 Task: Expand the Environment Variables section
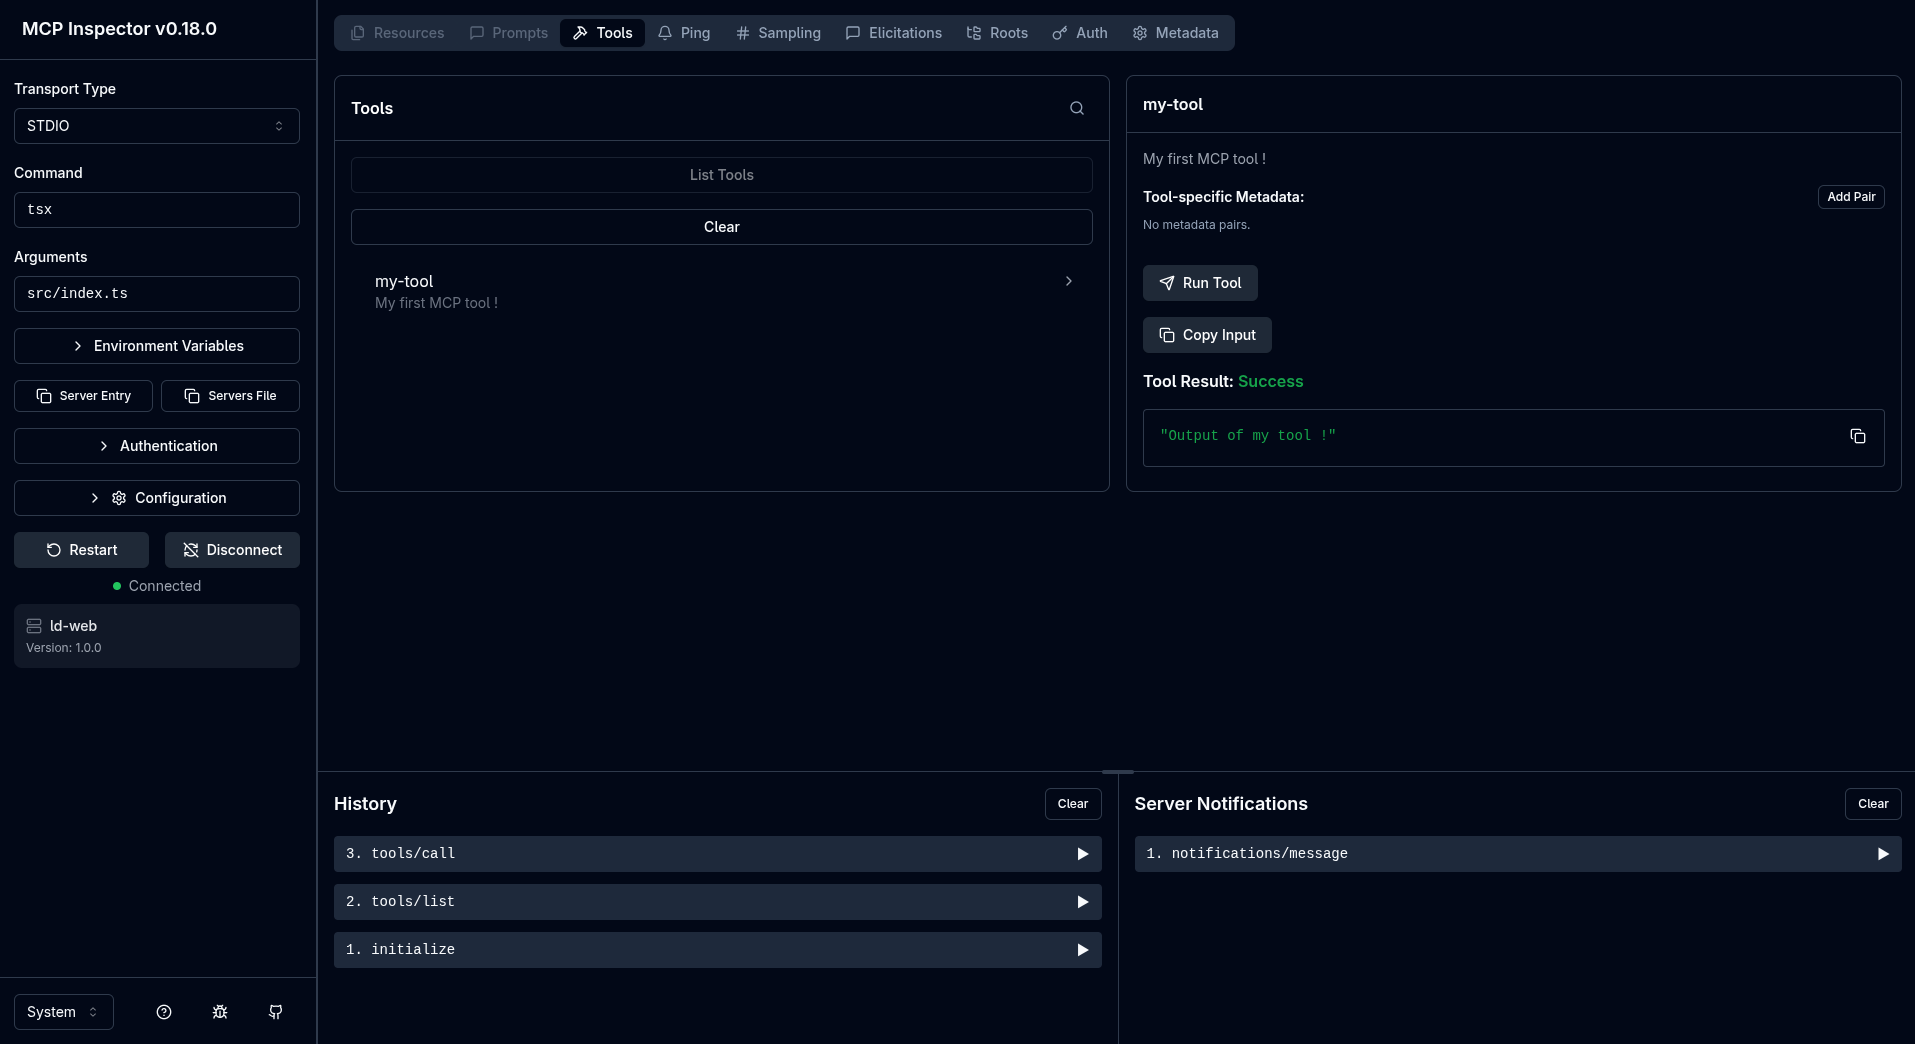point(156,346)
